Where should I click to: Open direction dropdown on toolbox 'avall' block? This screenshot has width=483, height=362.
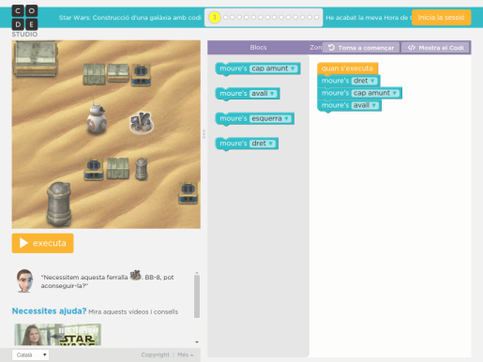pos(272,93)
